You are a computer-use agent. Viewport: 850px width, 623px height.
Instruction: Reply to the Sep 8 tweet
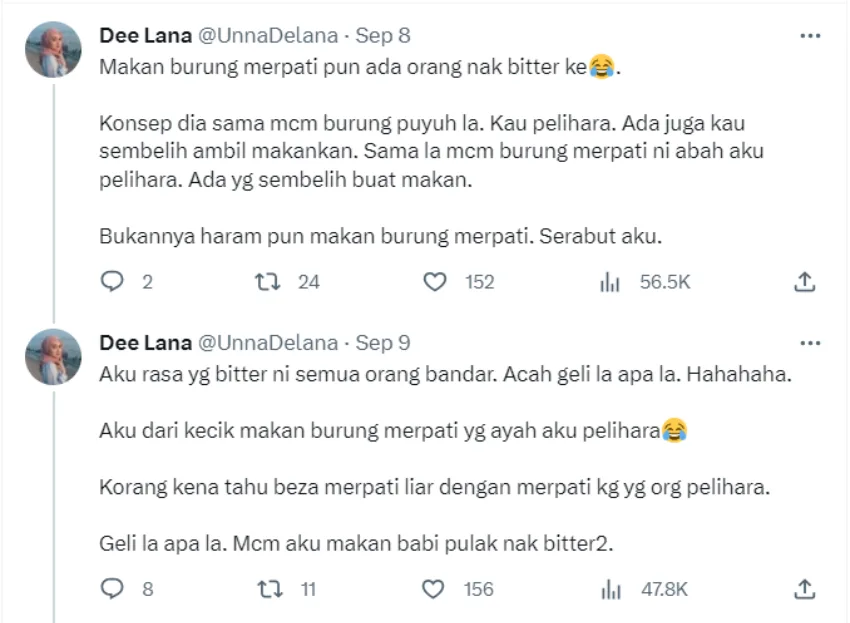(113, 282)
